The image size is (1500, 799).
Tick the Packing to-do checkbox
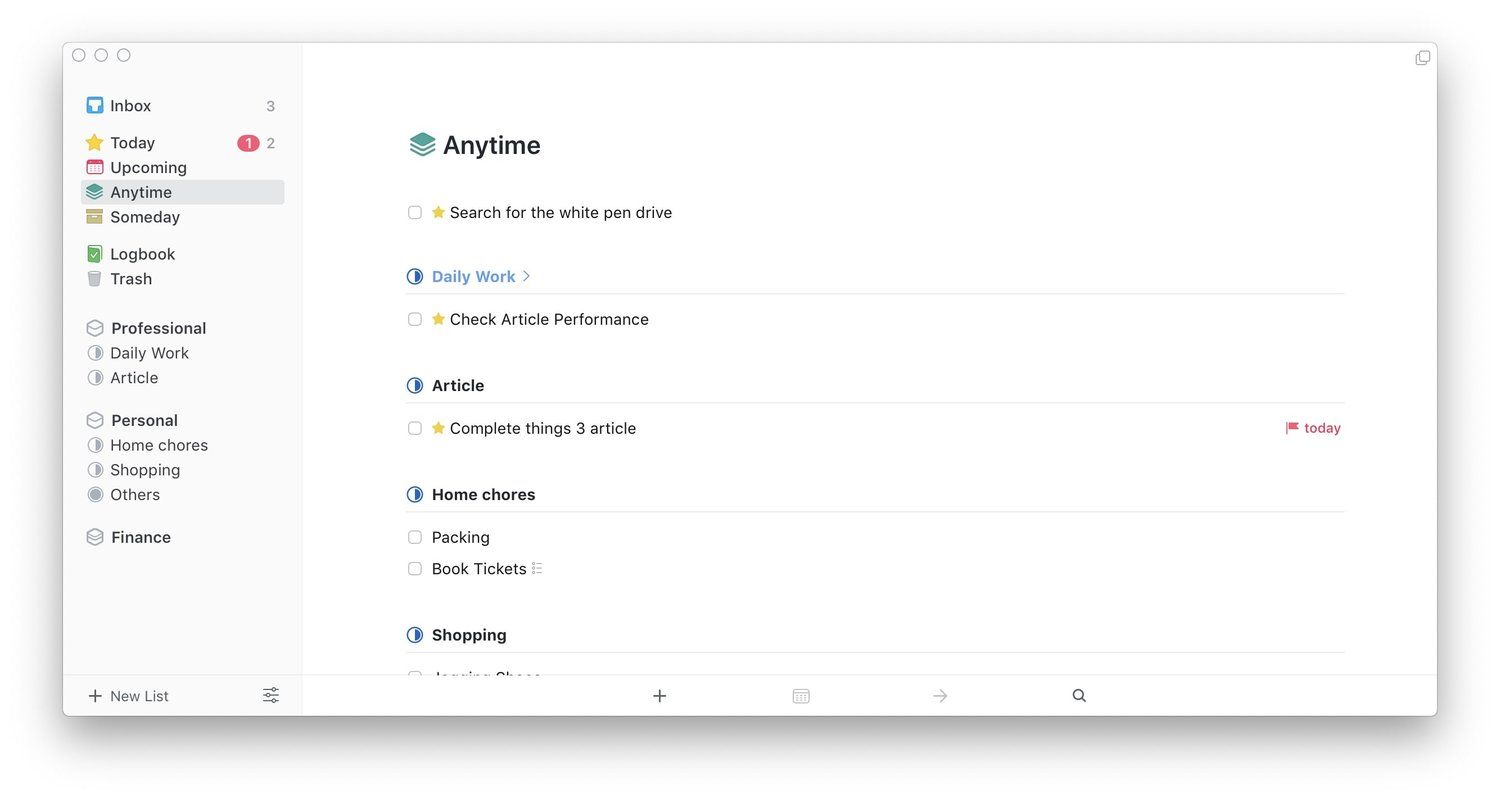click(415, 538)
